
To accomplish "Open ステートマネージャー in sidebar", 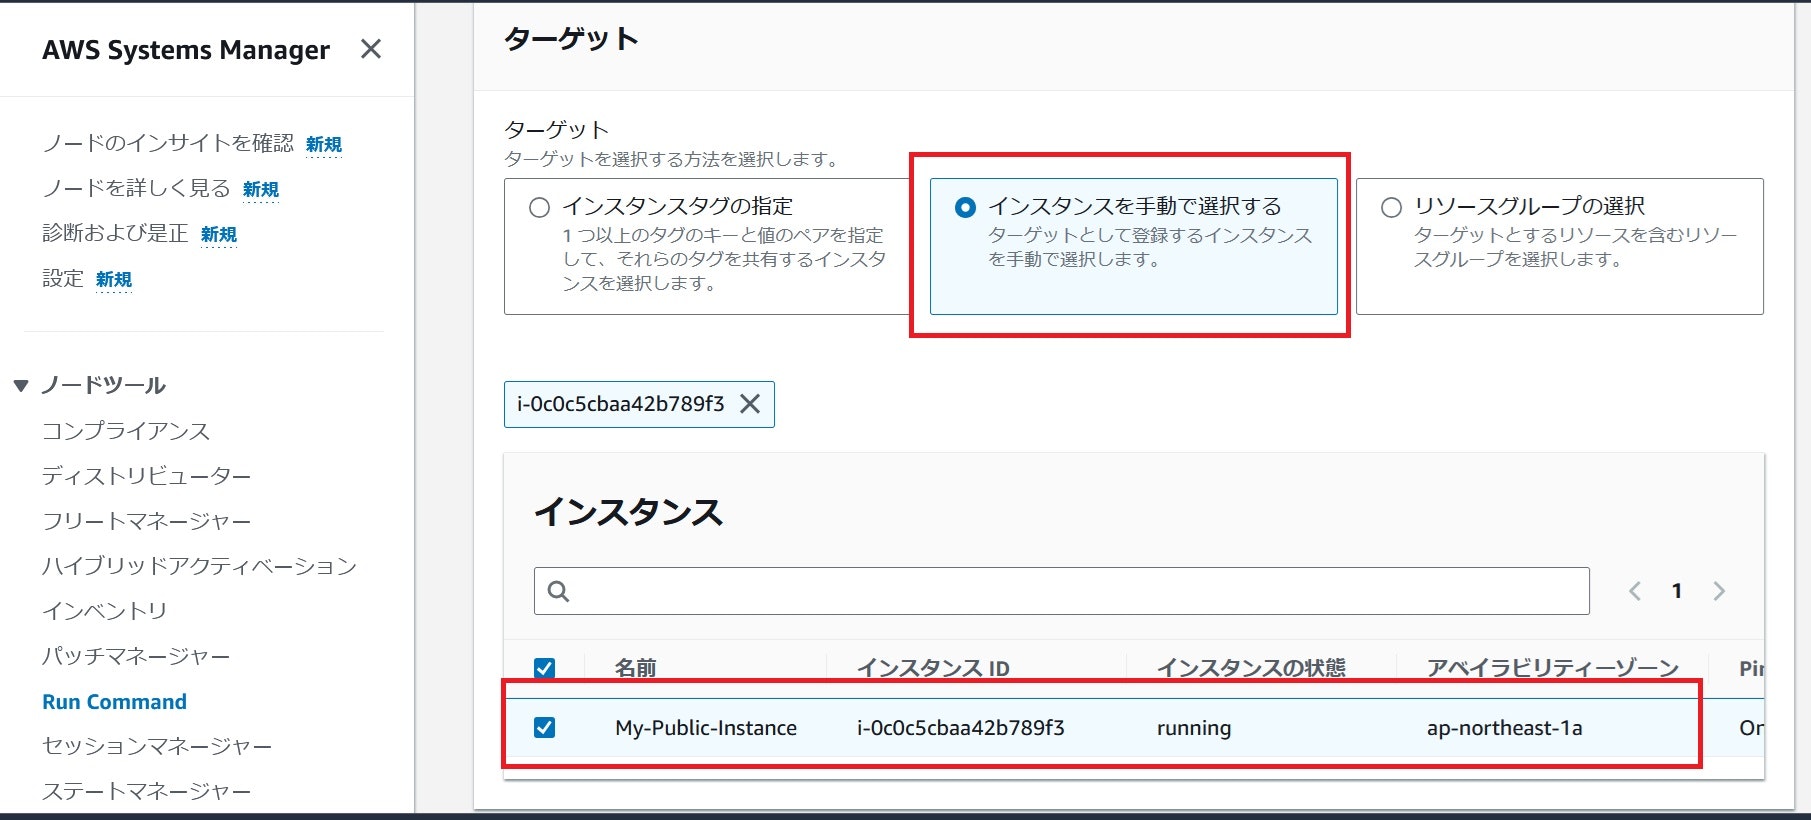I will [147, 791].
